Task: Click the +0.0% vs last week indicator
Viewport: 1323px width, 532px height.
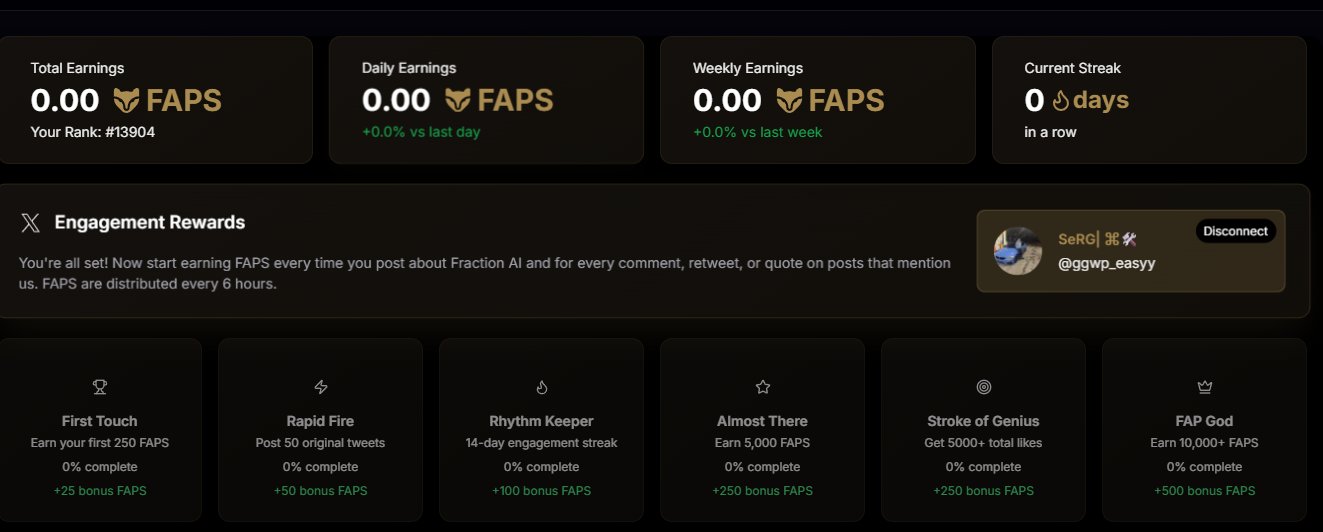Action: 757,132
